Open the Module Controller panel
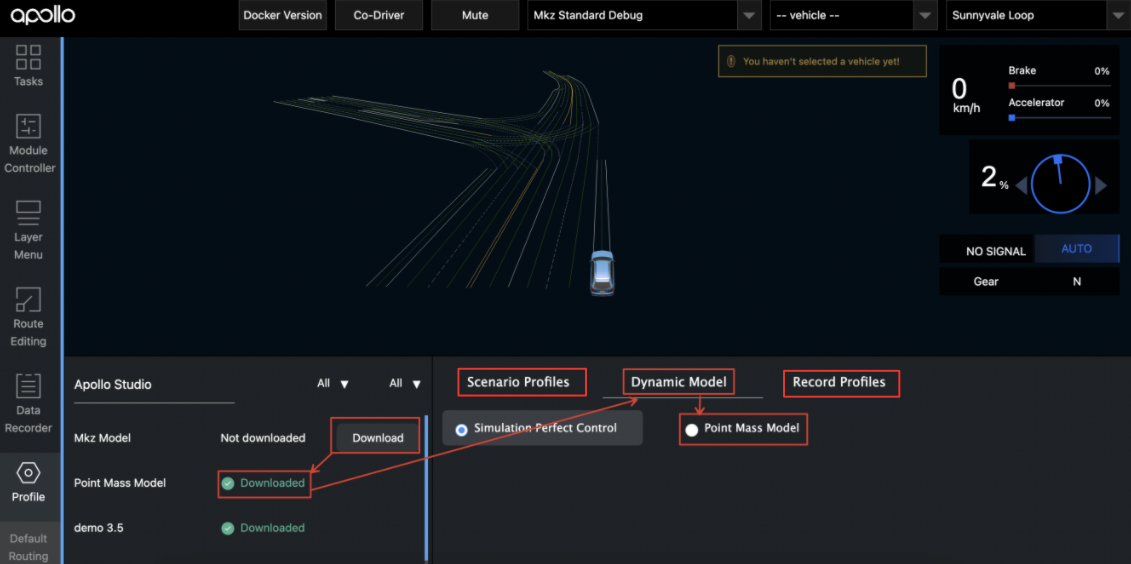The image size is (1131, 564). [x=28, y=127]
